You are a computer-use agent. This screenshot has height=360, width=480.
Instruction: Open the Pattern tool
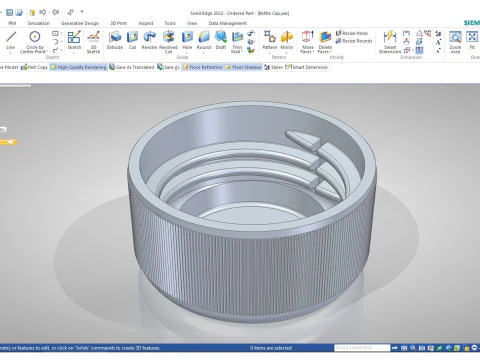click(x=269, y=40)
